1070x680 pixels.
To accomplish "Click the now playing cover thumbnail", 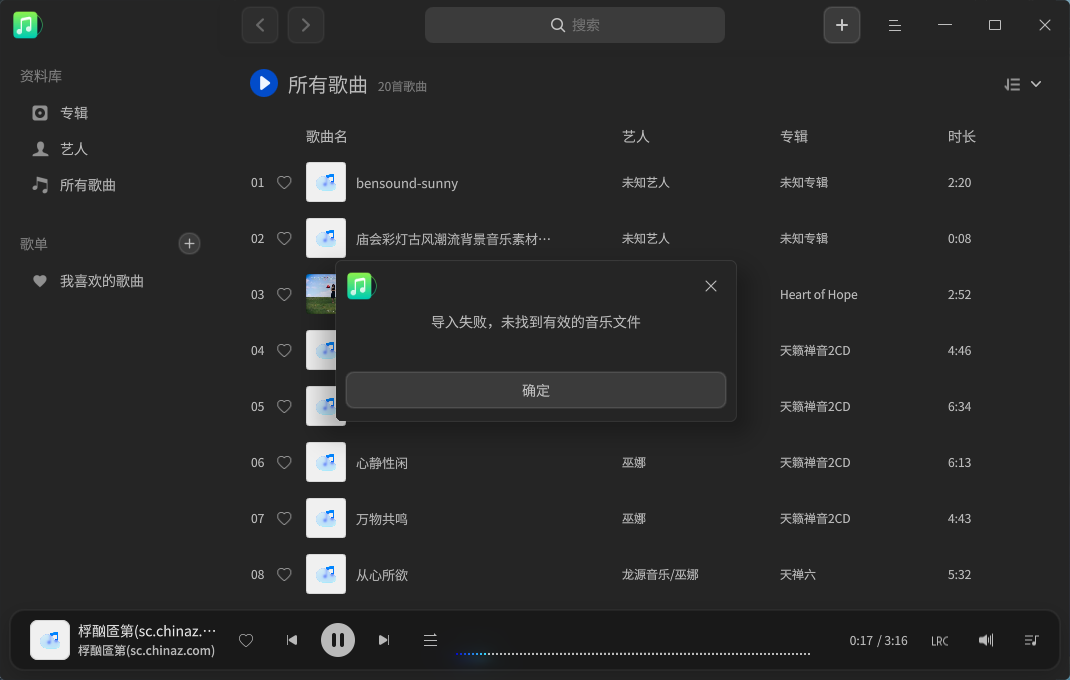I will point(50,640).
